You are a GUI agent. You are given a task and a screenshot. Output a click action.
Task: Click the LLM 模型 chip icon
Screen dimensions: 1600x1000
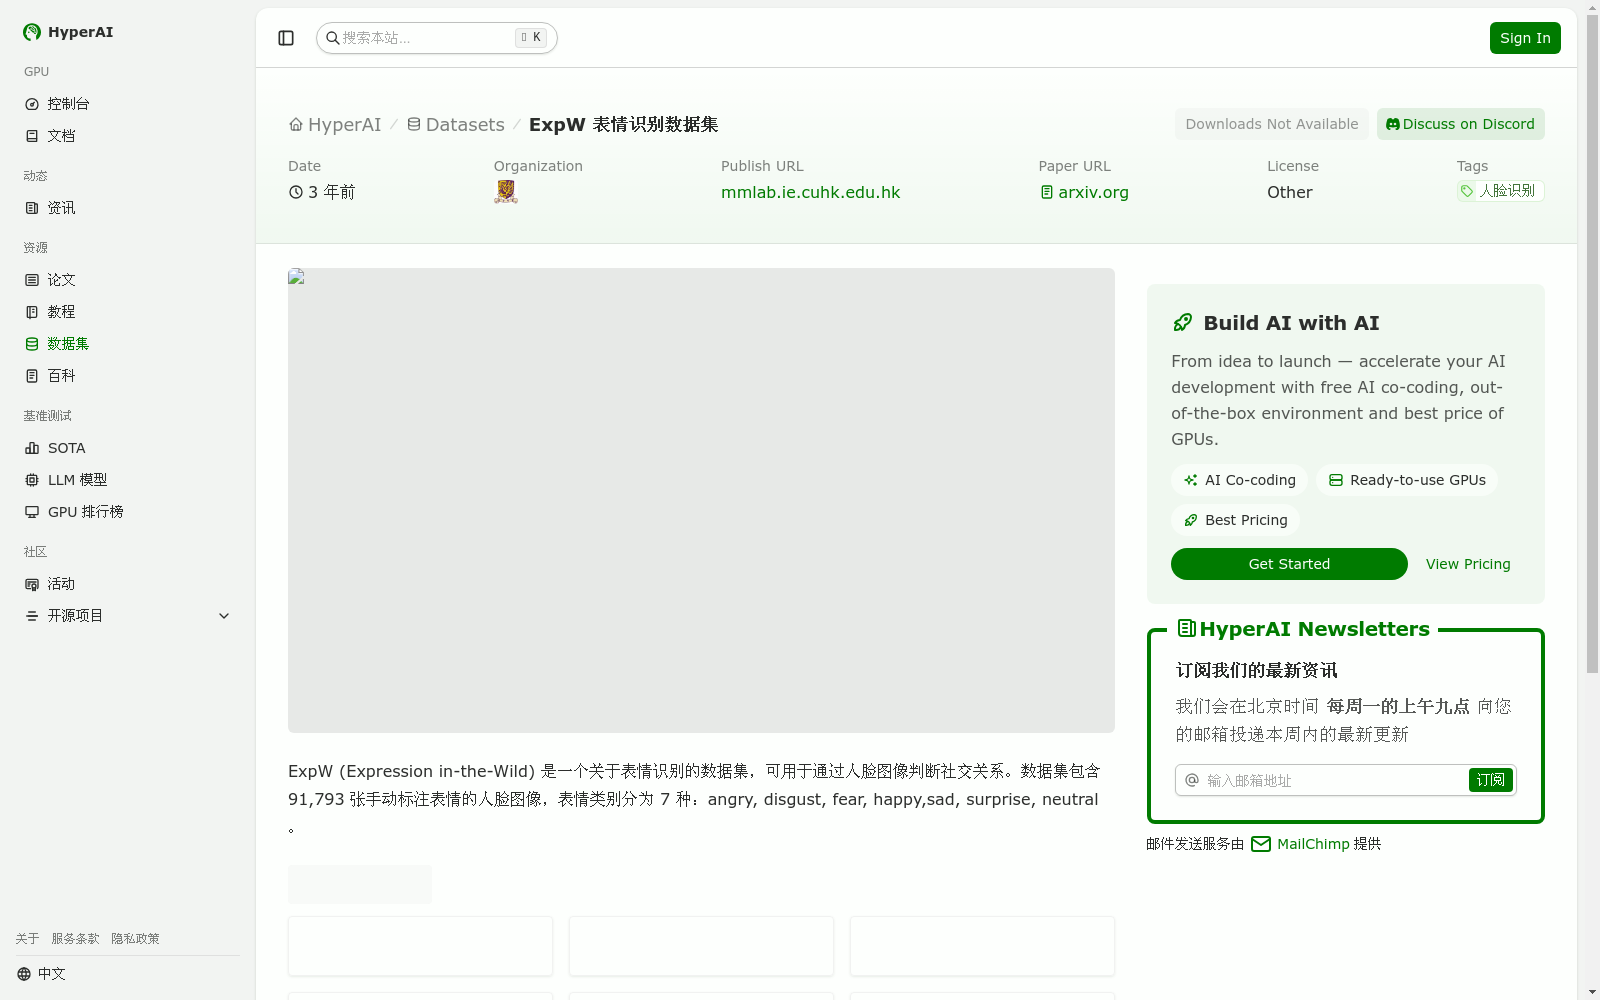[32, 480]
